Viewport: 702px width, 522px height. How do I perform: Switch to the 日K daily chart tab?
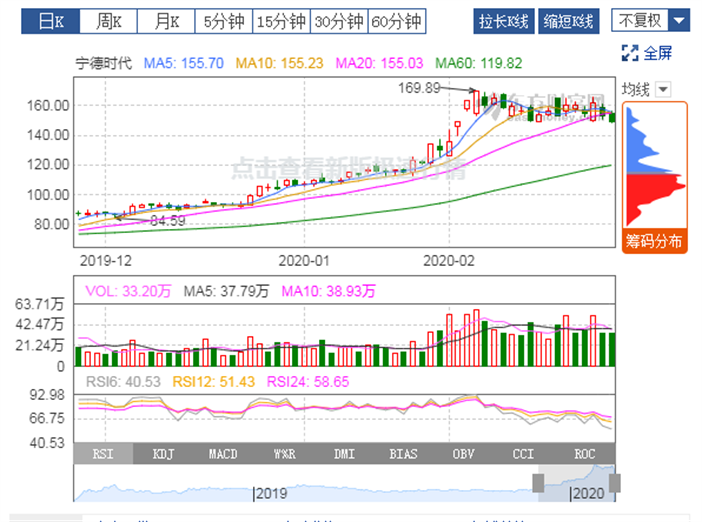point(51,21)
